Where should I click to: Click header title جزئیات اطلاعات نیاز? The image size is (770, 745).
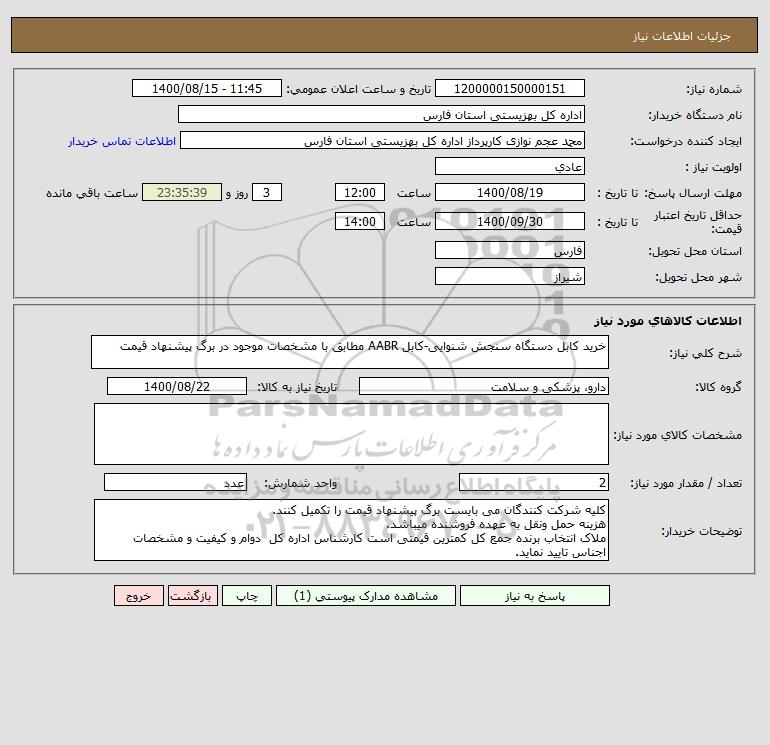tap(682, 36)
